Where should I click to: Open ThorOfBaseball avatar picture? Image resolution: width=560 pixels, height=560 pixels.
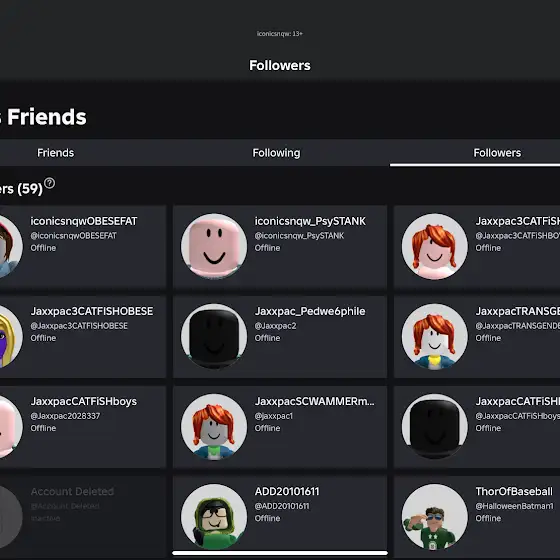434,516
